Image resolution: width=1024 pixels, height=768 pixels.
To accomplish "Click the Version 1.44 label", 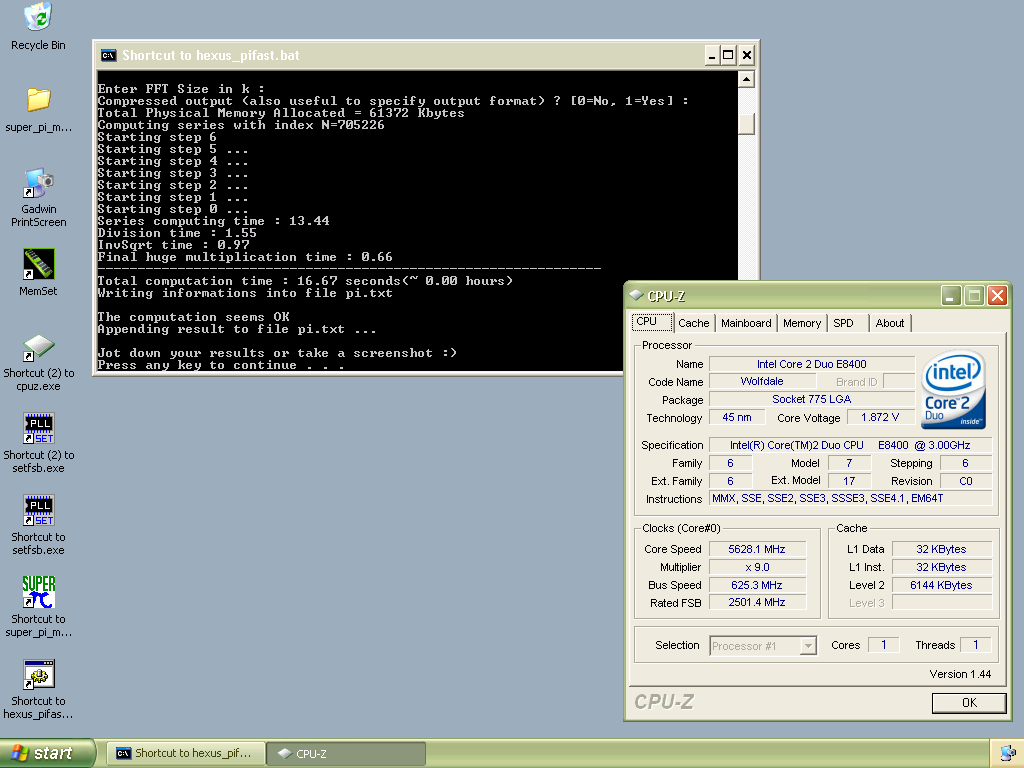I will click(x=960, y=674).
